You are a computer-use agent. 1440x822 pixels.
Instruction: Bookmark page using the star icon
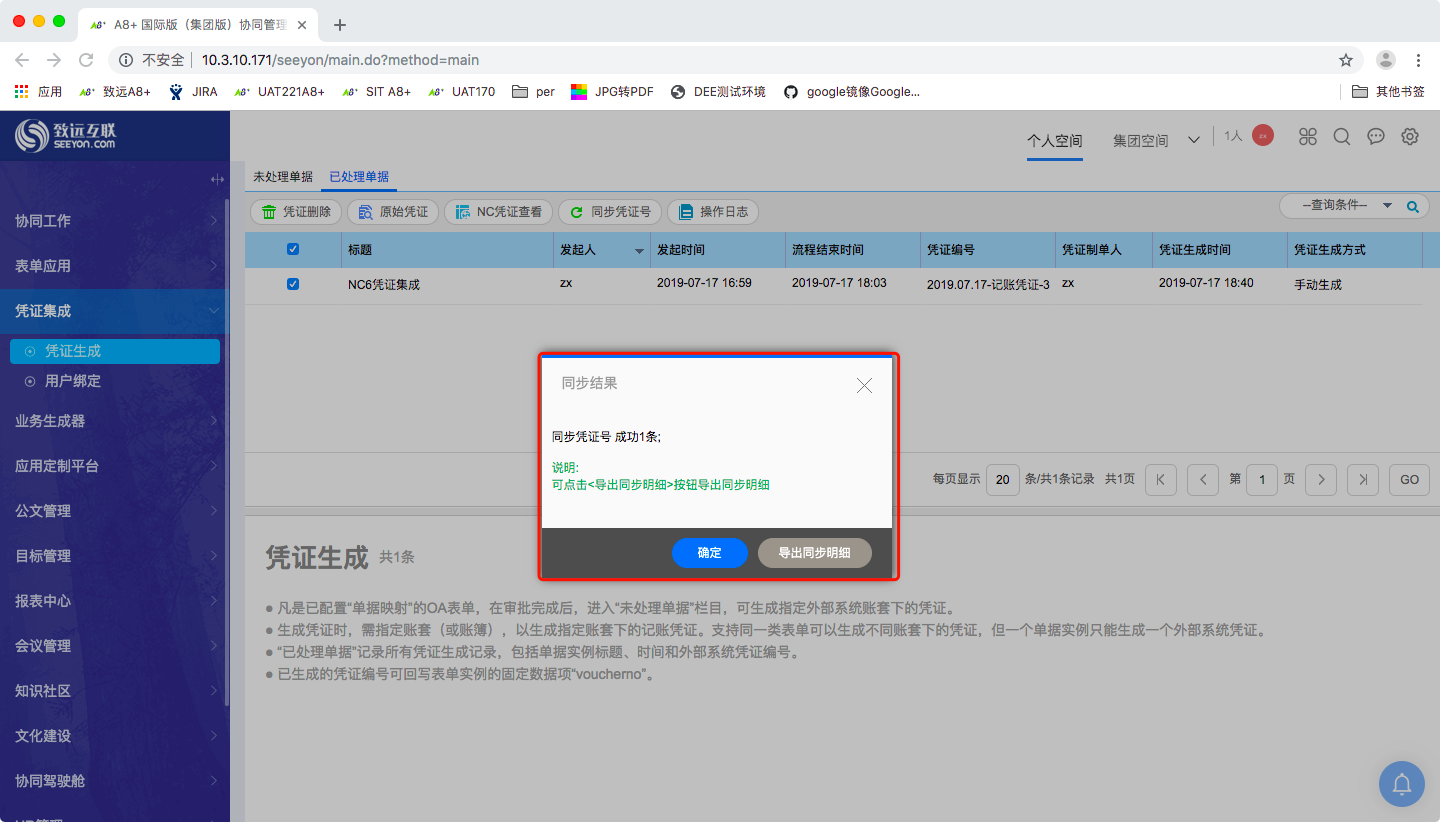[1346, 60]
